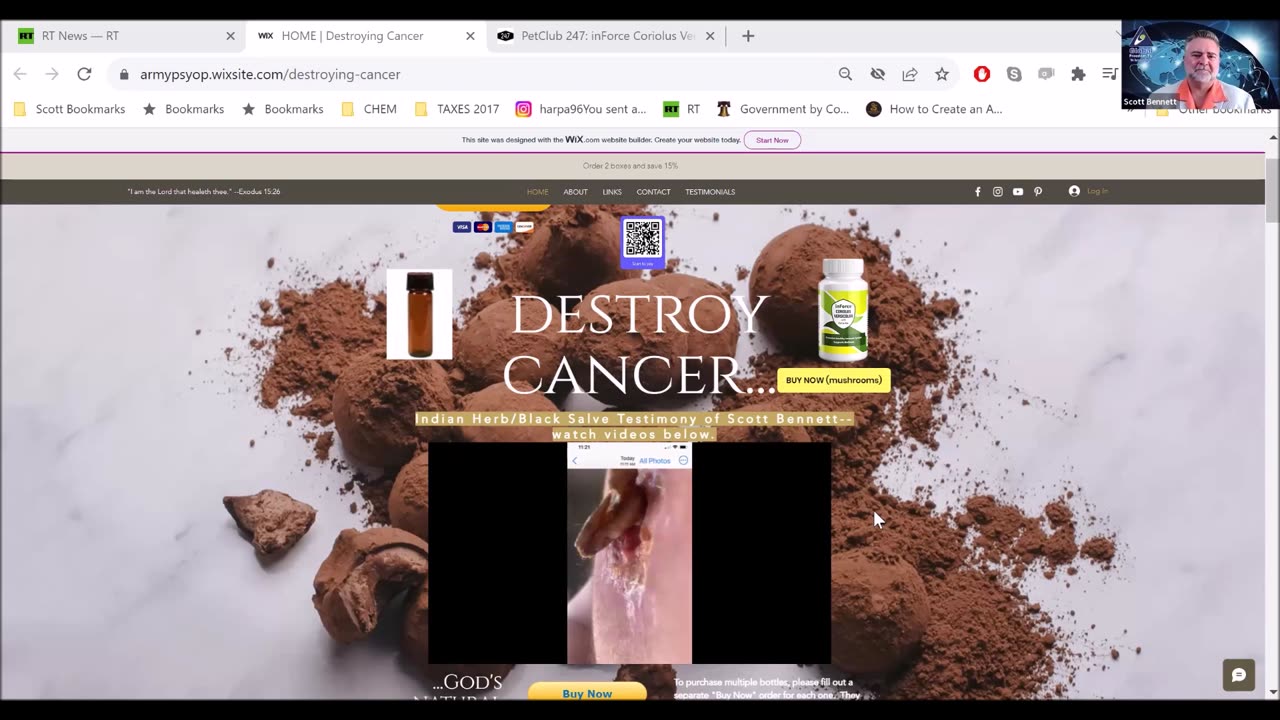This screenshot has width=1280, height=720.
Task: Bookmark this page with the star icon
Action: pyautogui.click(x=941, y=74)
